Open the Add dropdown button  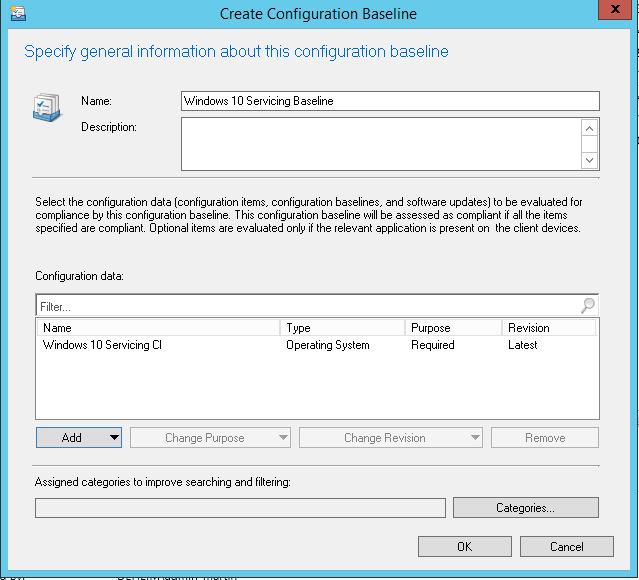(x=79, y=437)
